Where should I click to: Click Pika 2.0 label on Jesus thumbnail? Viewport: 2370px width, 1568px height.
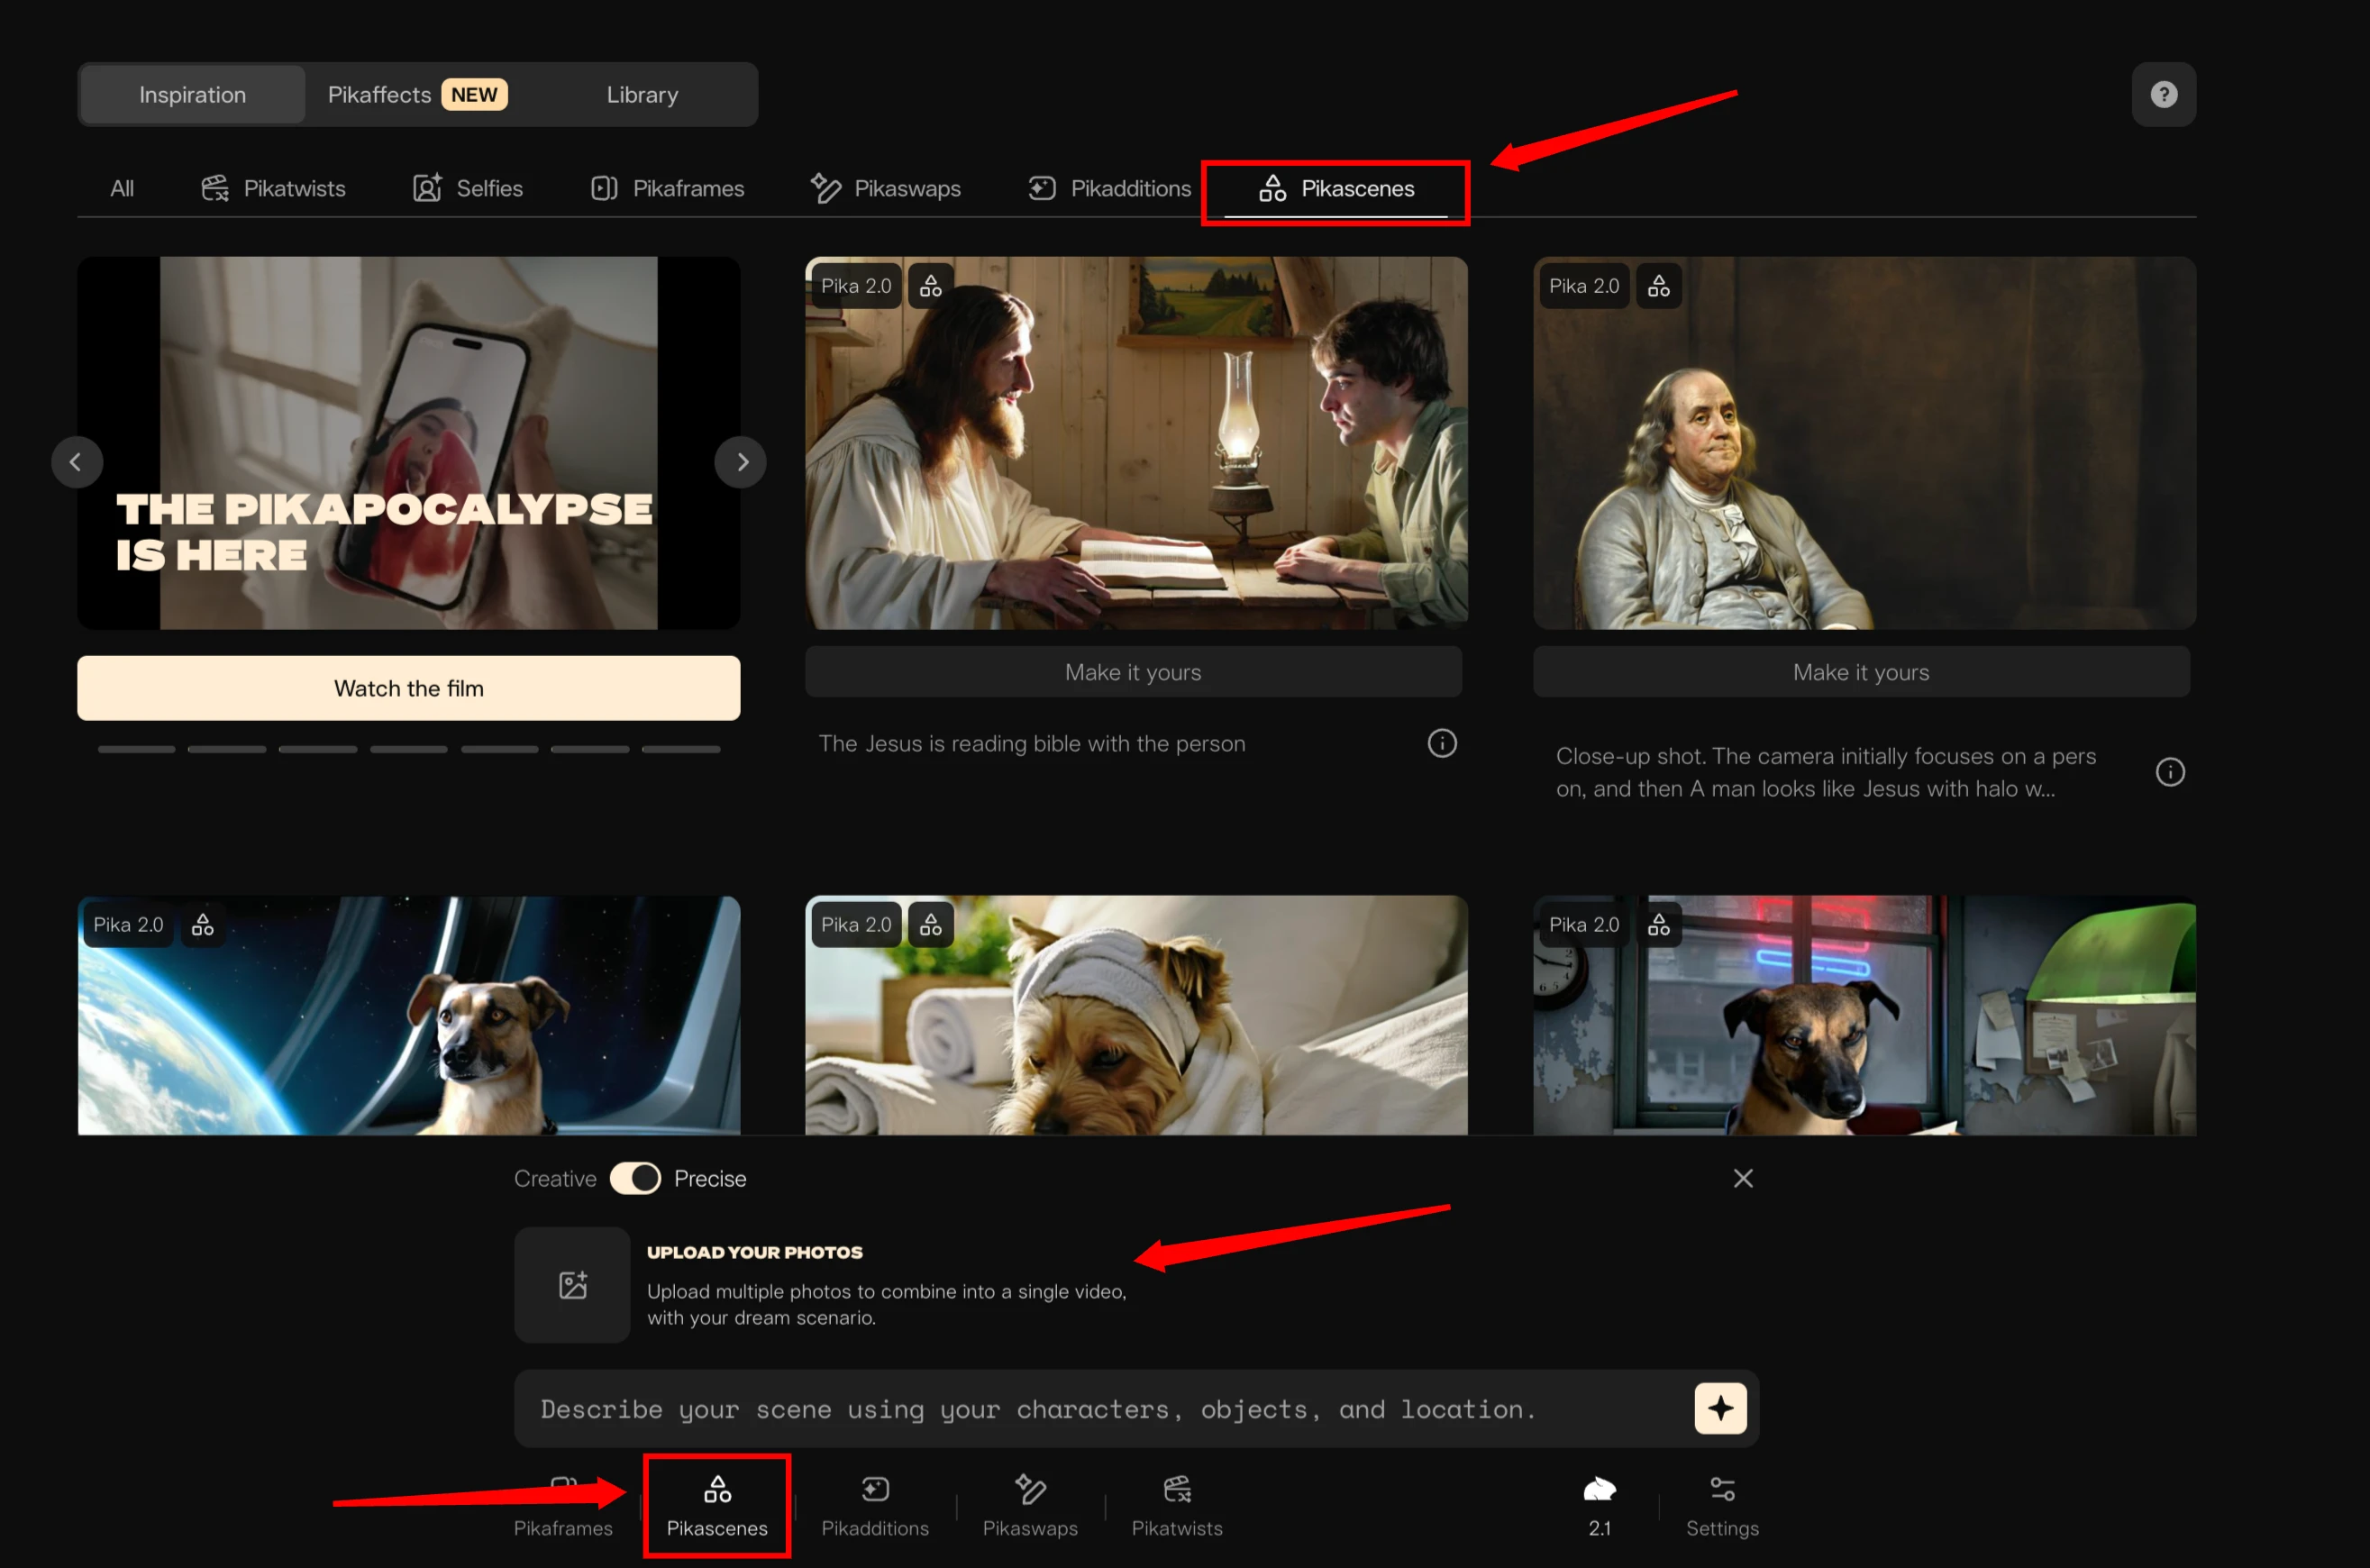[x=855, y=286]
